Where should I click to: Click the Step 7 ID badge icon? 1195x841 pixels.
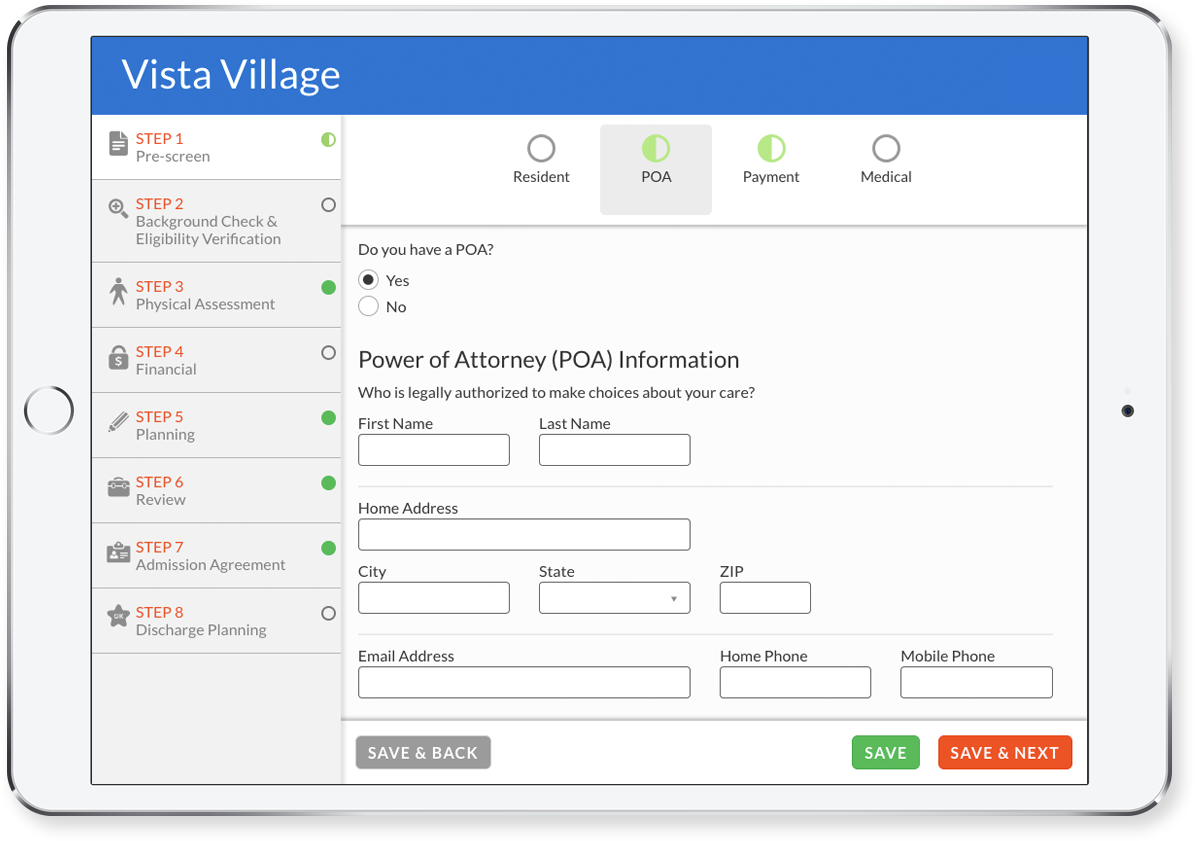point(118,552)
